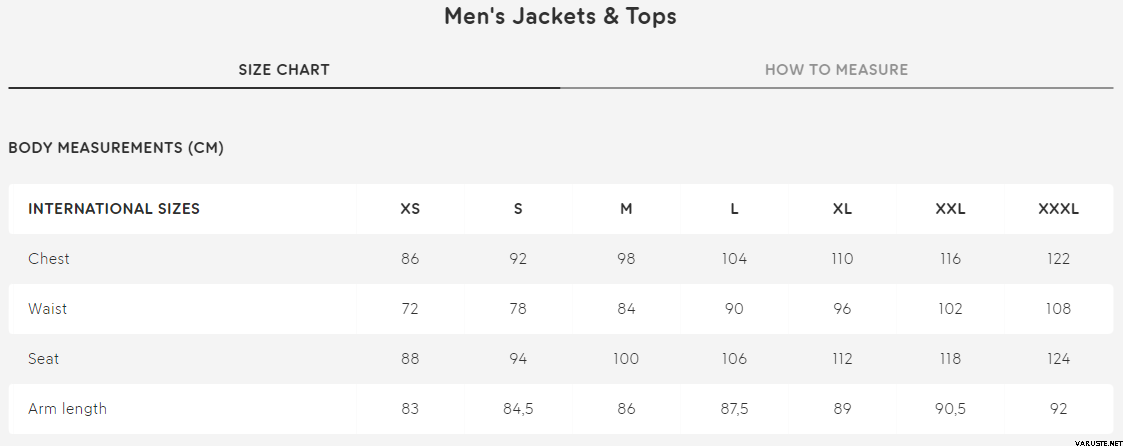Click seat value 124 for size XXXL
Image resolution: width=1123 pixels, height=446 pixels.
coord(1058,359)
